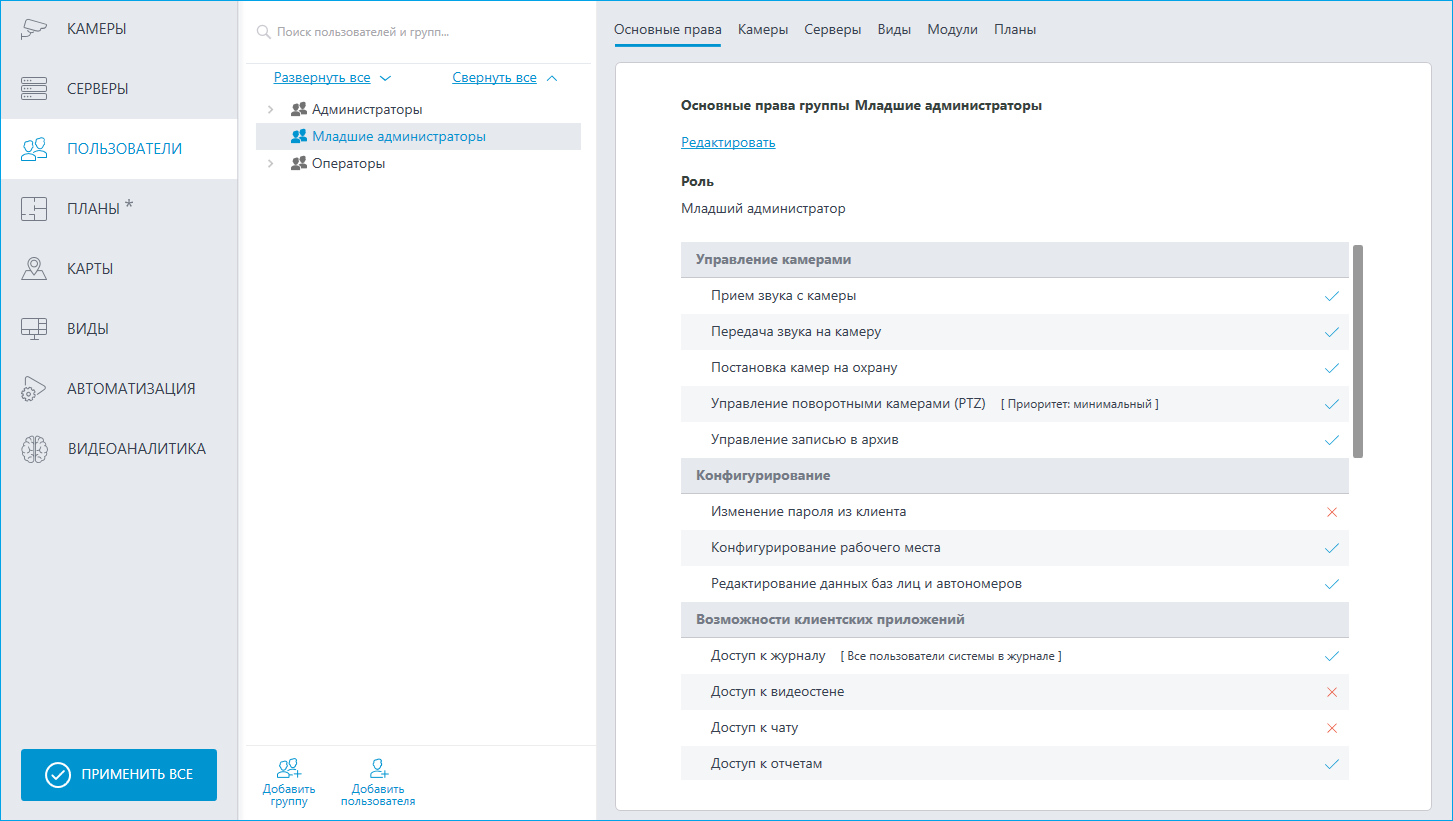Switch to the Камеры tab
Screen dimensions: 1453x821
tap(763, 30)
